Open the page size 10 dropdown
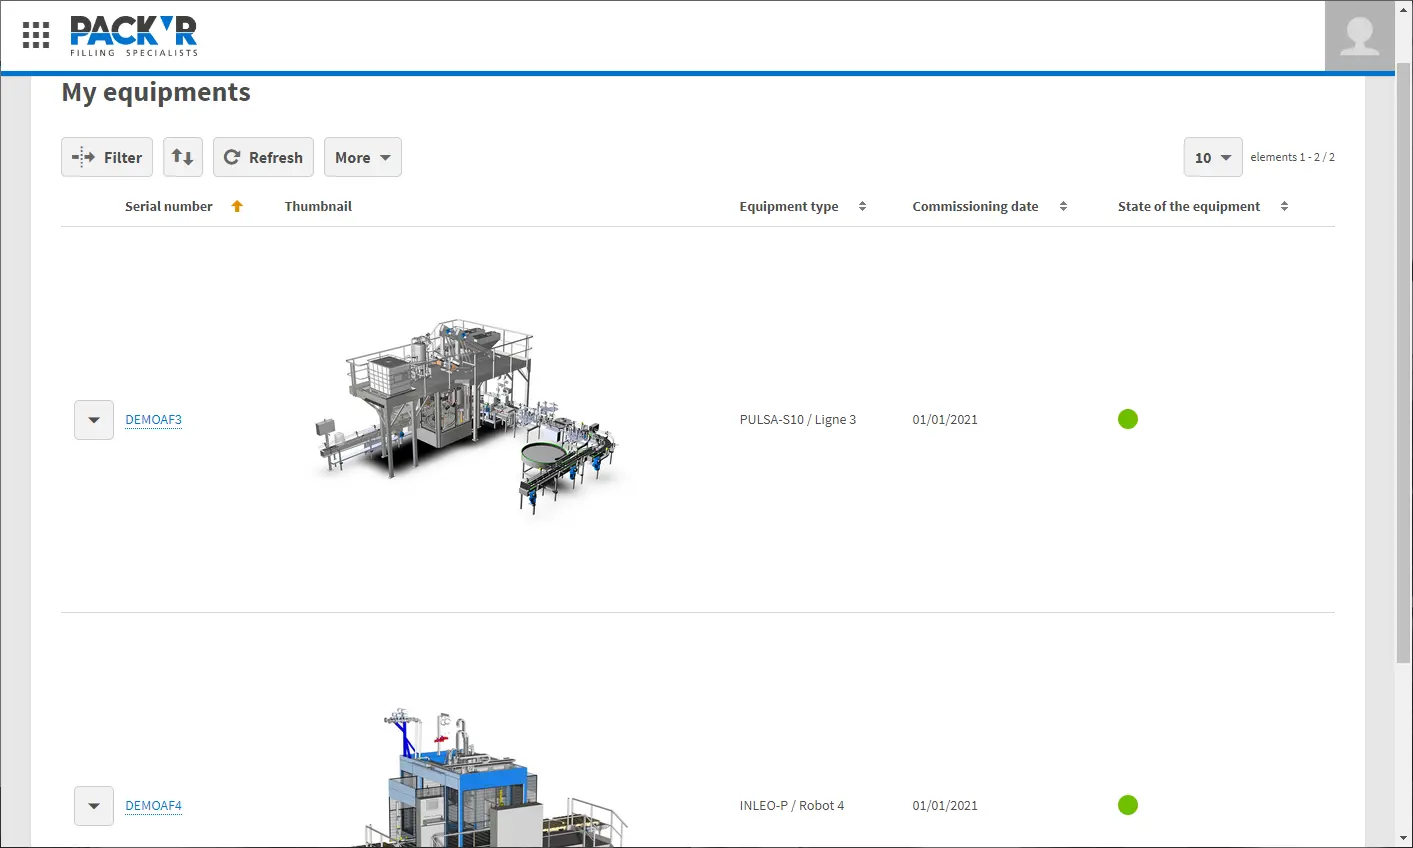The height and width of the screenshot is (848, 1413). tap(1212, 157)
